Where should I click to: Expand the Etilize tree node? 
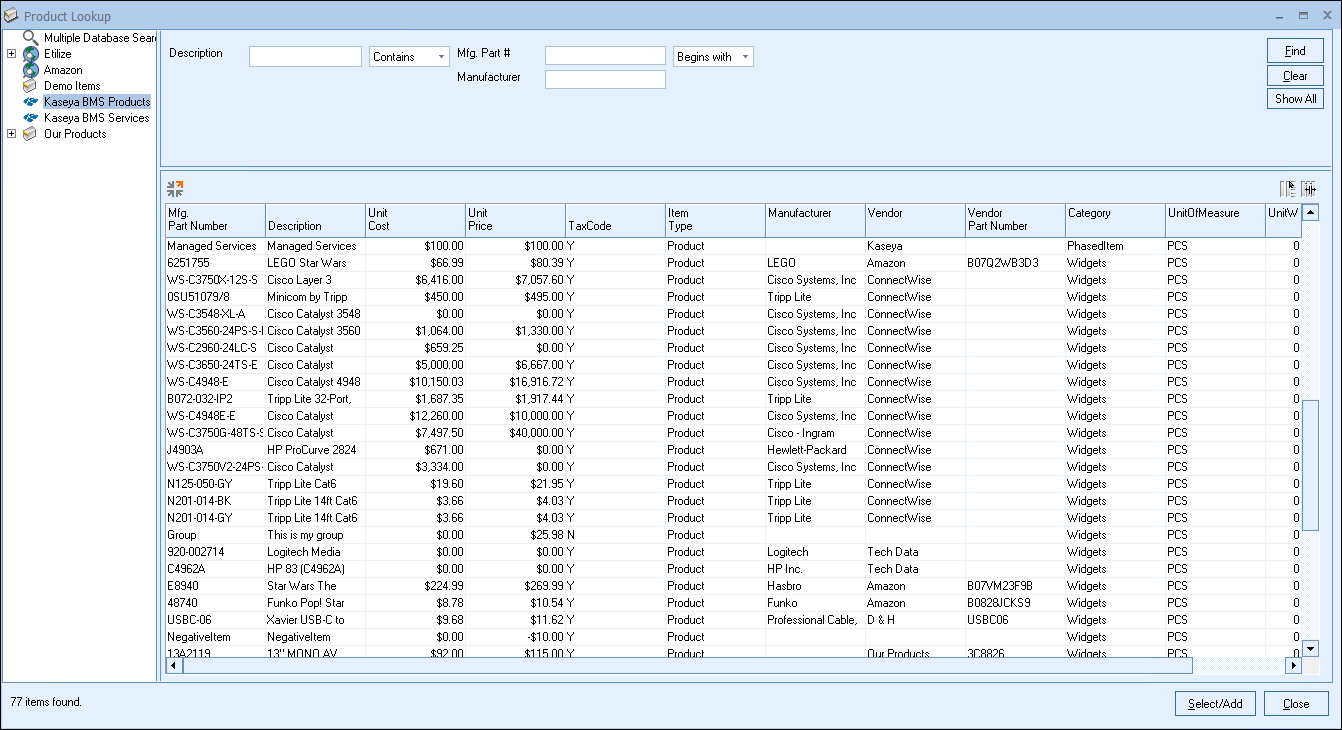(x=11, y=54)
